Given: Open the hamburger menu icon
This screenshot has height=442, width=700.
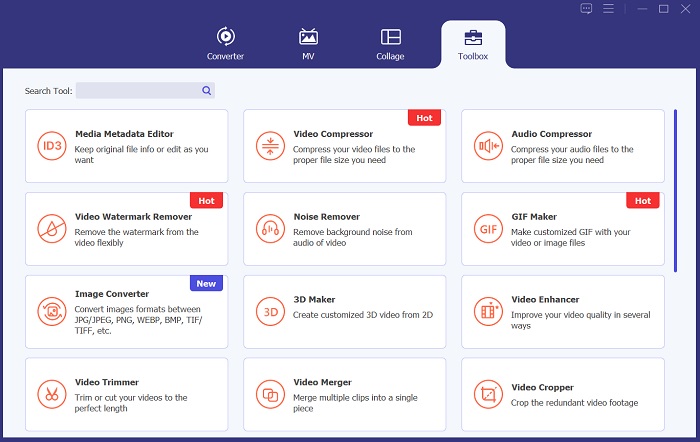Looking at the screenshot, I should 608,8.
